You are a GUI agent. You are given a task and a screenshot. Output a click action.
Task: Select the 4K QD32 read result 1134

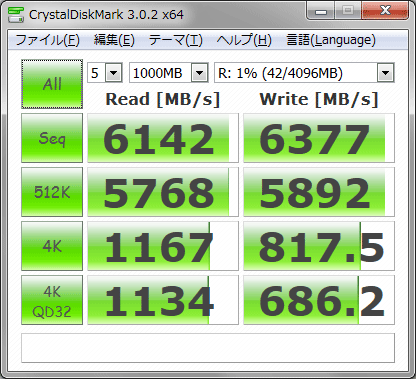(163, 300)
